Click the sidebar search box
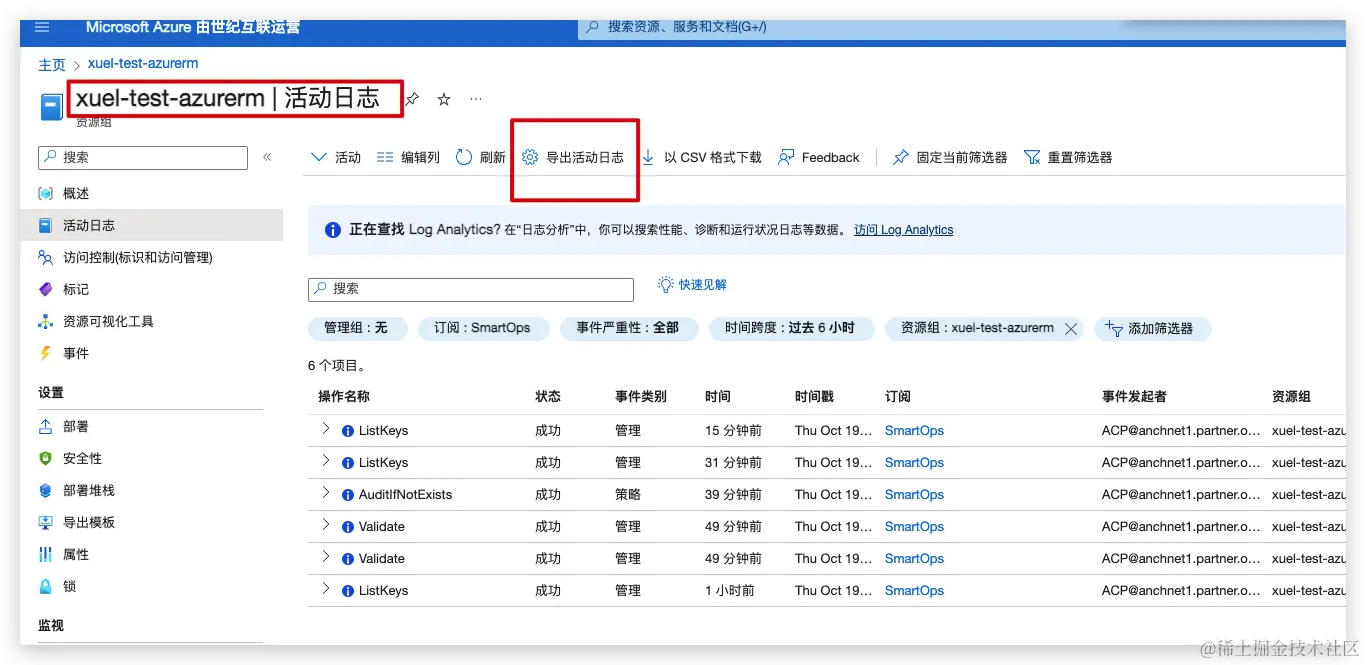Screen dimensions: 1366x665 coord(143,157)
